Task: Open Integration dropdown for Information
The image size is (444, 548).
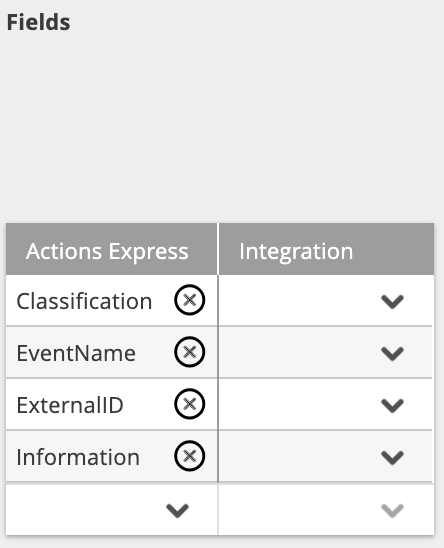Action: tap(392, 457)
